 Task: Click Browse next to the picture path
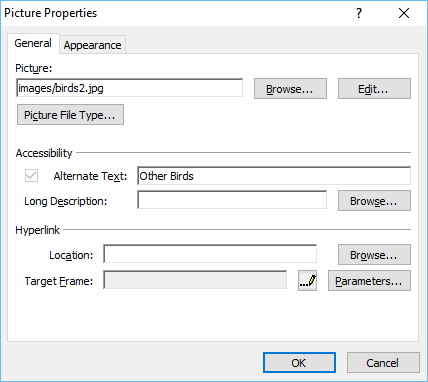(290, 89)
